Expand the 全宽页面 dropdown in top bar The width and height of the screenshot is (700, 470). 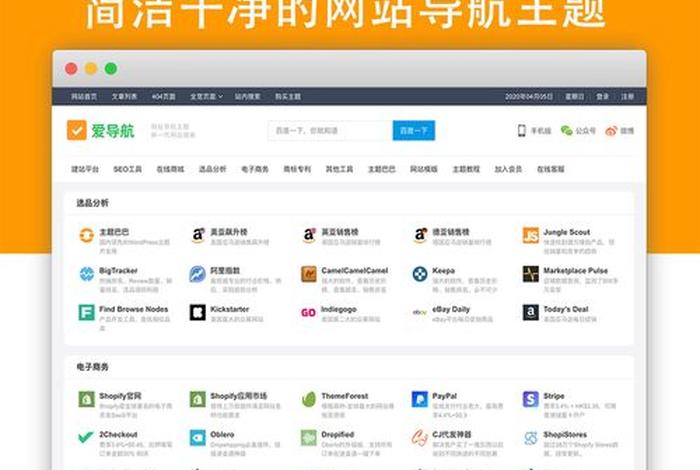click(x=206, y=96)
